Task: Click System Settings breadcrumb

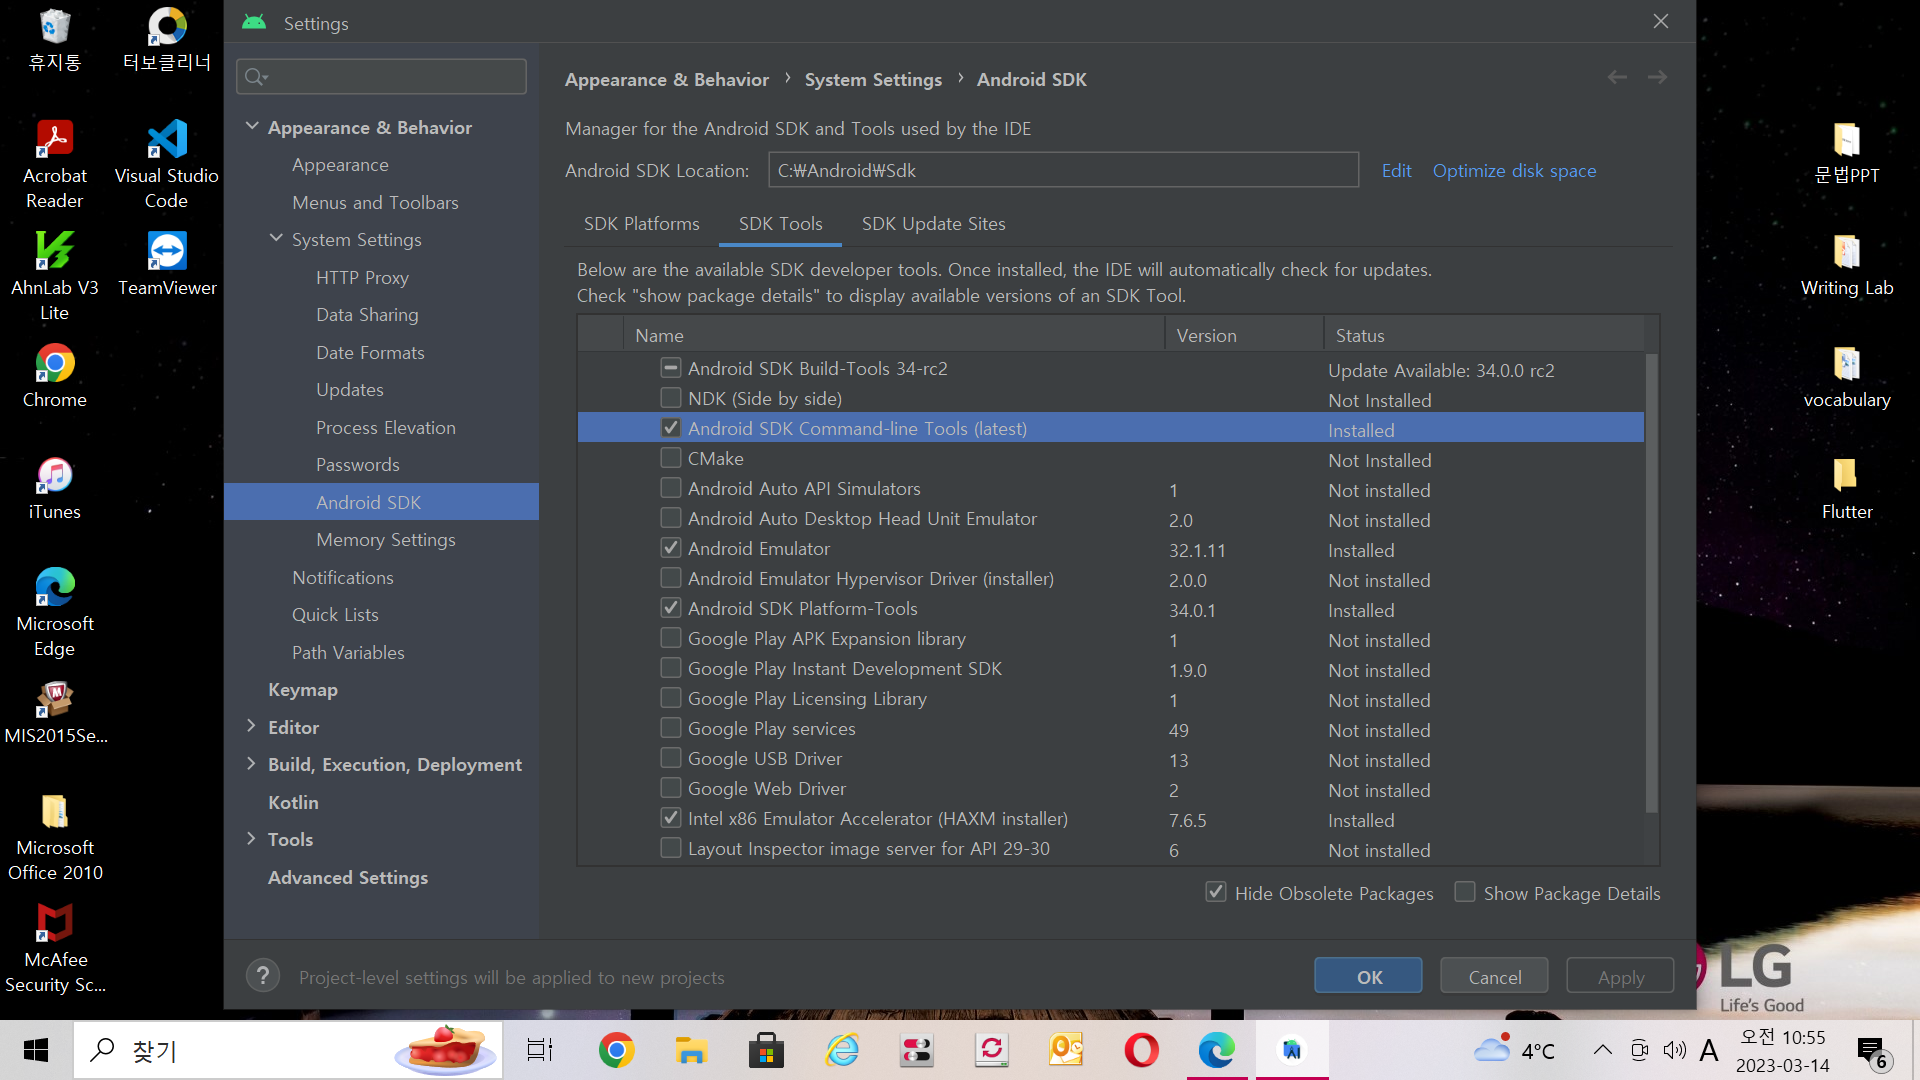Action: 873,80
